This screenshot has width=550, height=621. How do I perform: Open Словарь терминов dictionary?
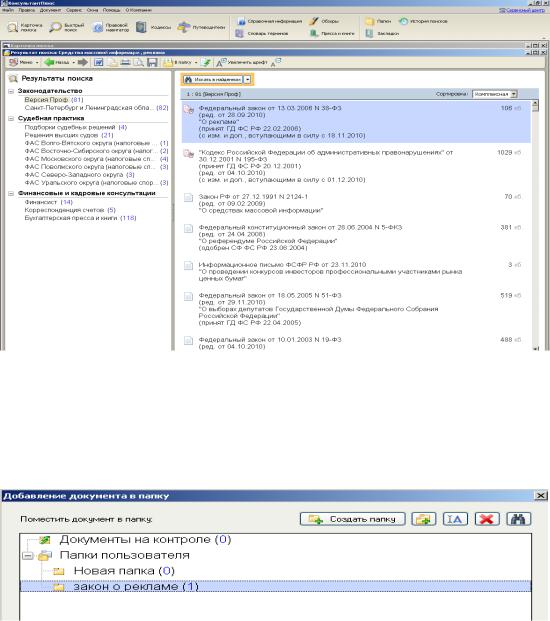tap(262, 34)
